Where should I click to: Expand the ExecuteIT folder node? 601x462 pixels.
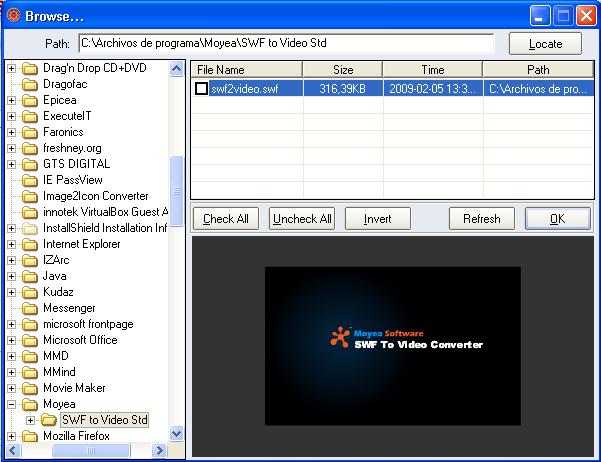pyautogui.click(x=11, y=116)
